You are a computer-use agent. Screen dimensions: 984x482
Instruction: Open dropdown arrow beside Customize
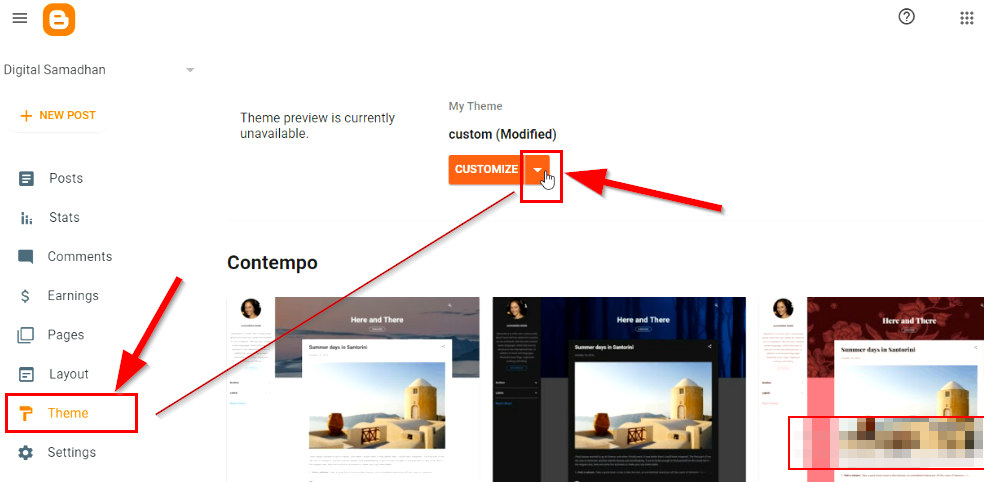click(x=537, y=169)
